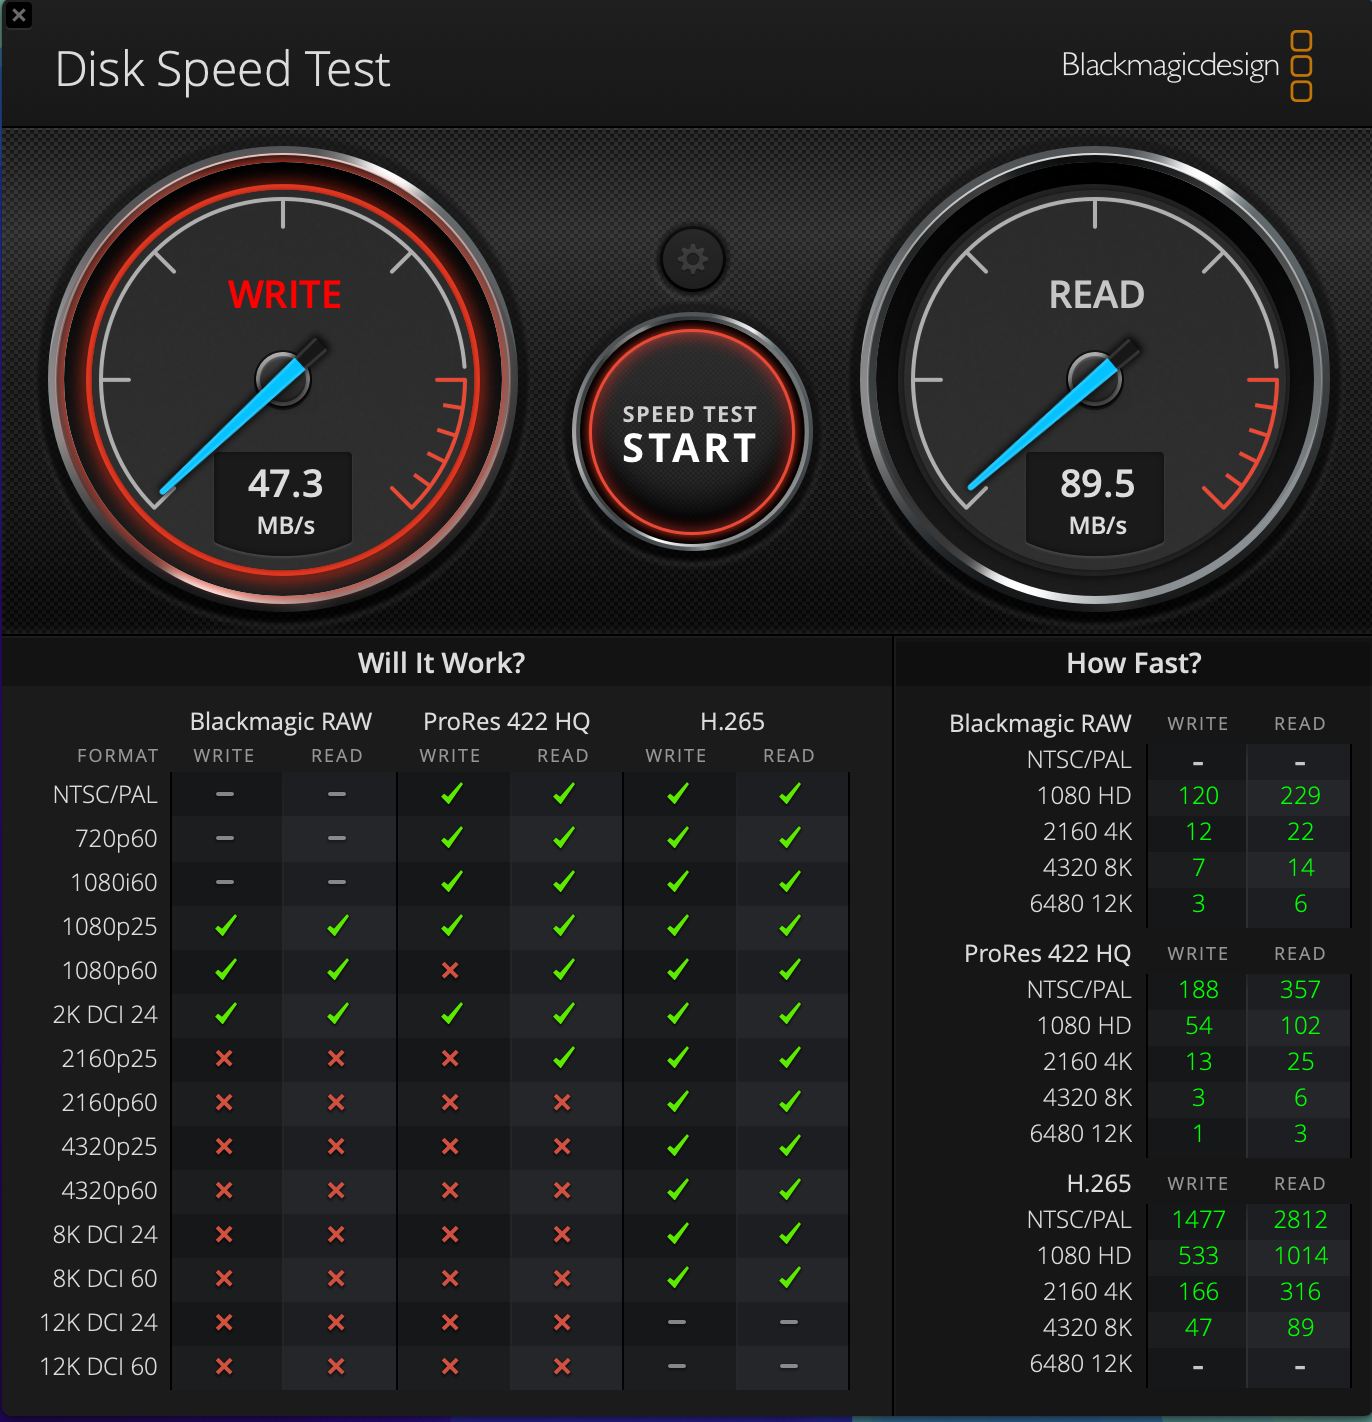Viewport: 1372px width, 1422px height.
Task: Click the H.265 NTSC/PAL write value "1477"
Action: click(x=1198, y=1219)
